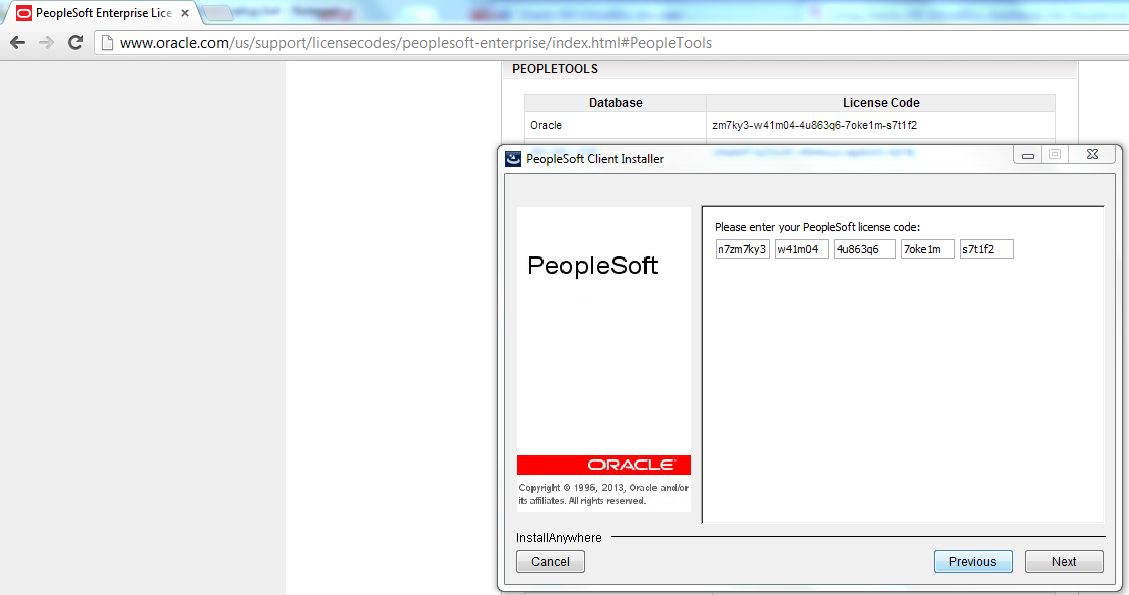Click the Oracle database cell
Image resolution: width=1129 pixels, height=595 pixels.
615,125
